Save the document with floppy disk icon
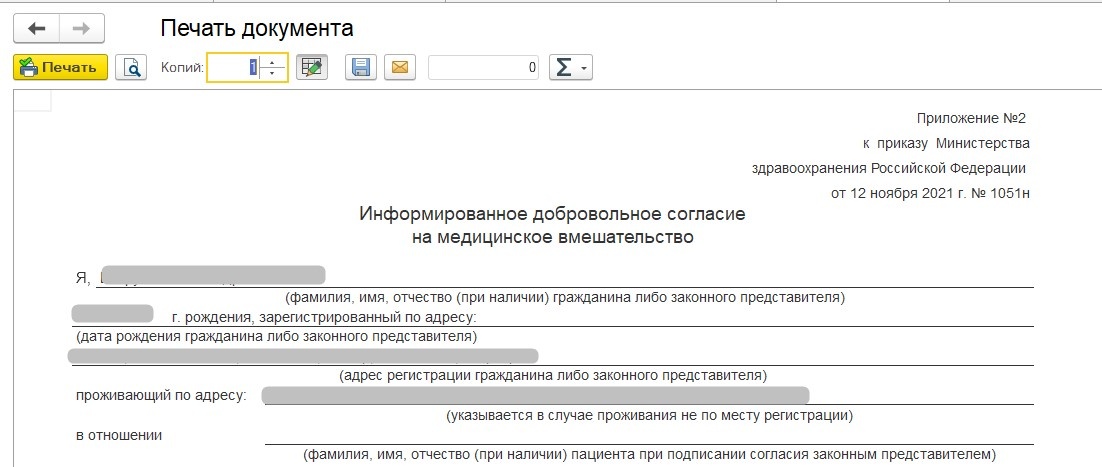Screen dimensions: 1102x467 click(361, 67)
